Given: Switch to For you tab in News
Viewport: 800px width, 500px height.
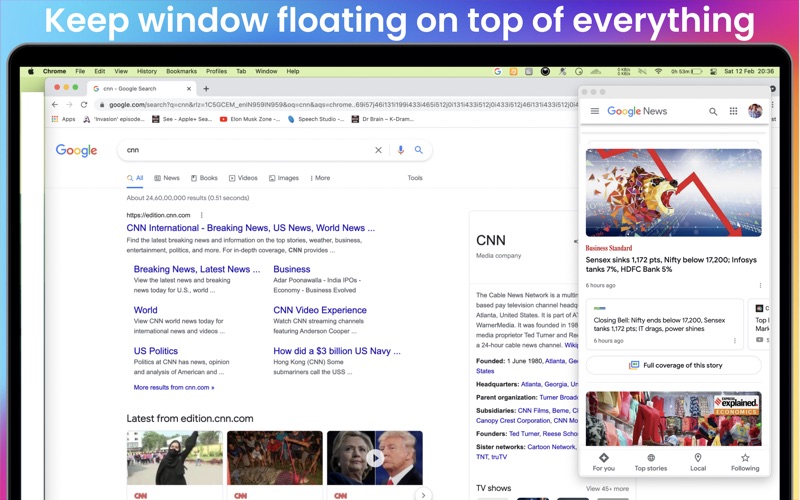Looking at the screenshot, I should 604,462.
